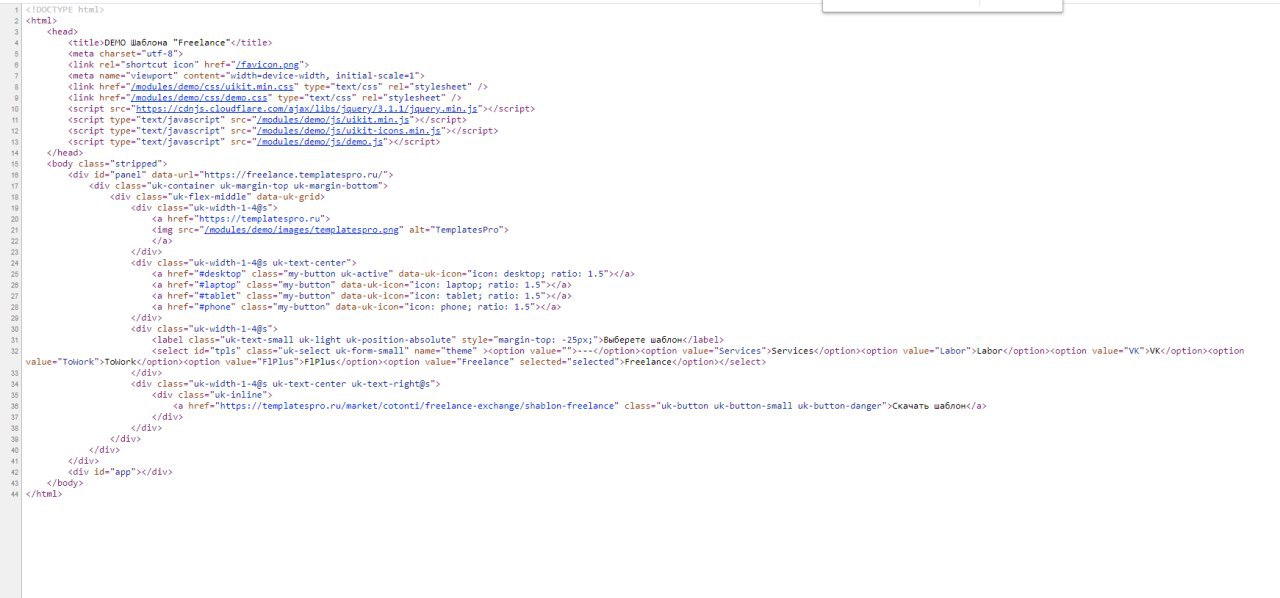
Task: Open the /modules/demo/css/demo.css link
Action: pos(199,97)
